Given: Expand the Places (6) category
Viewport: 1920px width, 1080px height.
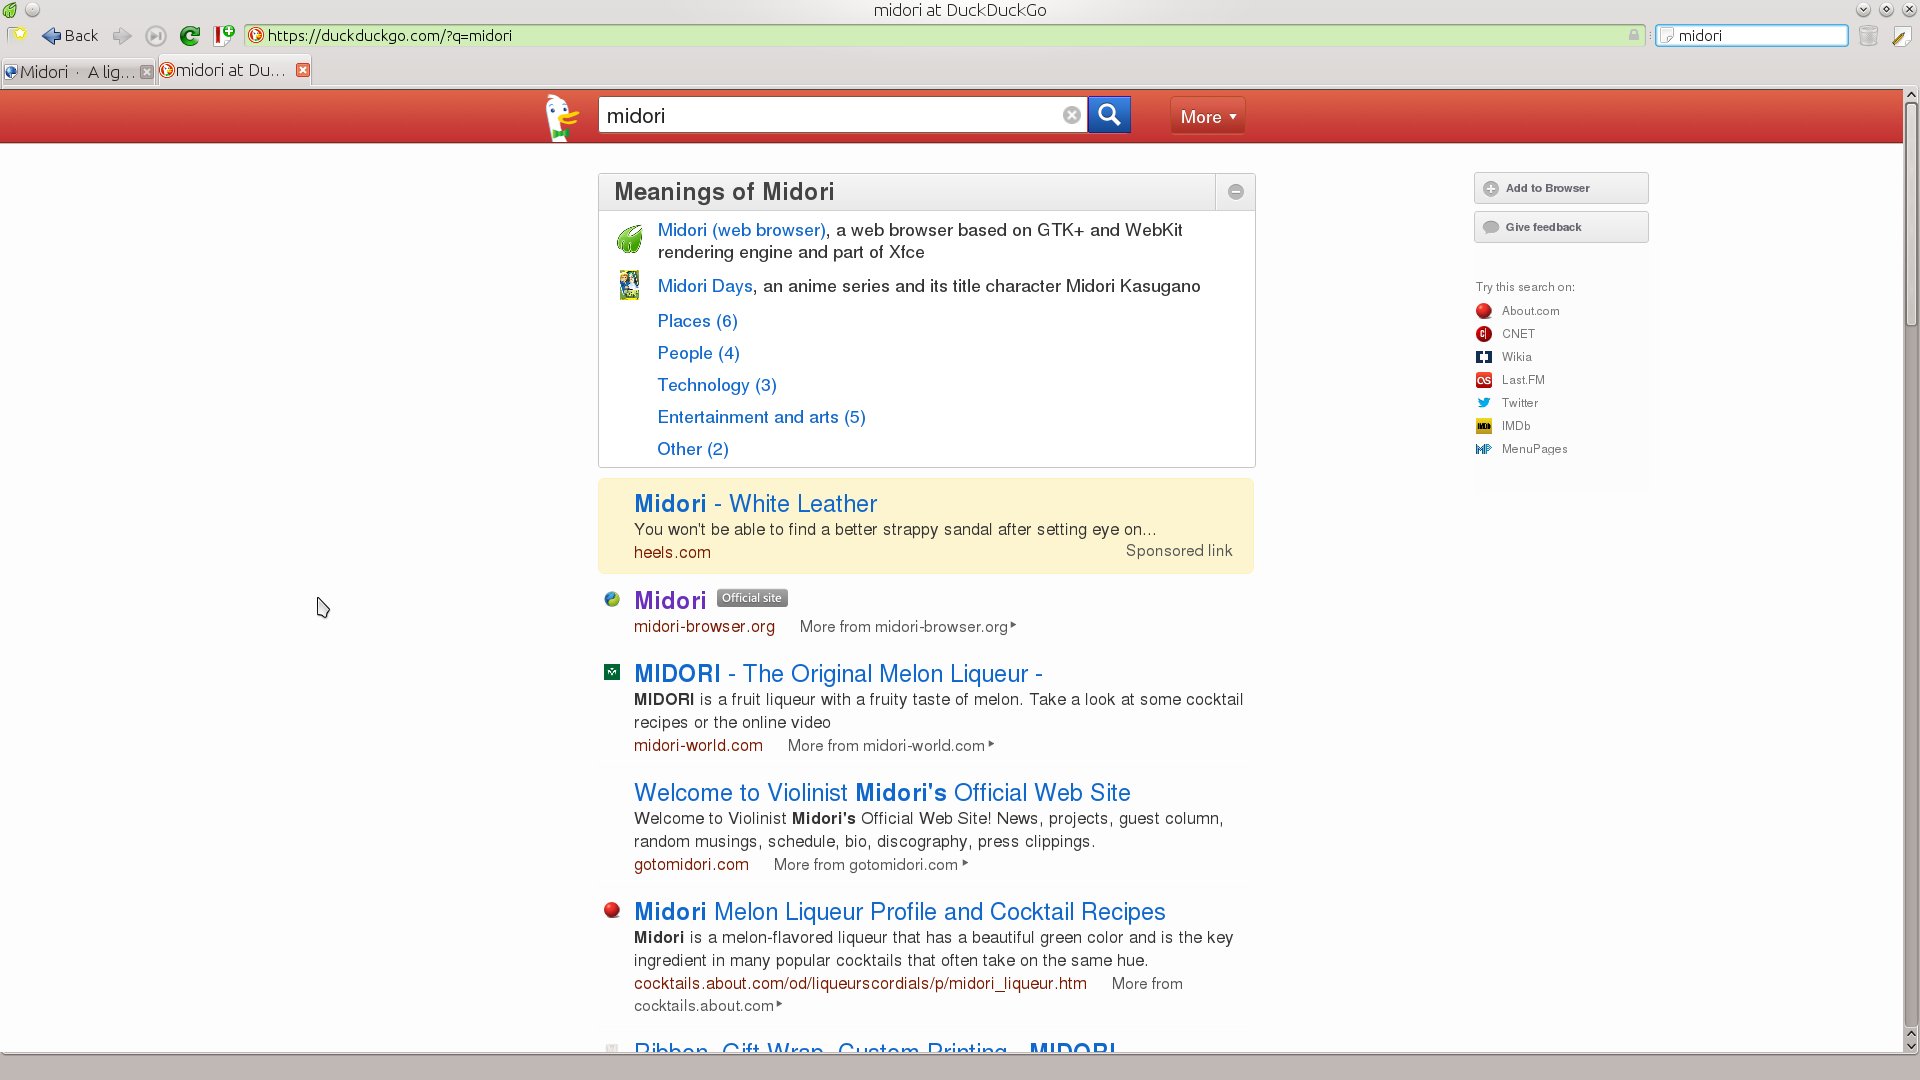Looking at the screenshot, I should point(697,321).
